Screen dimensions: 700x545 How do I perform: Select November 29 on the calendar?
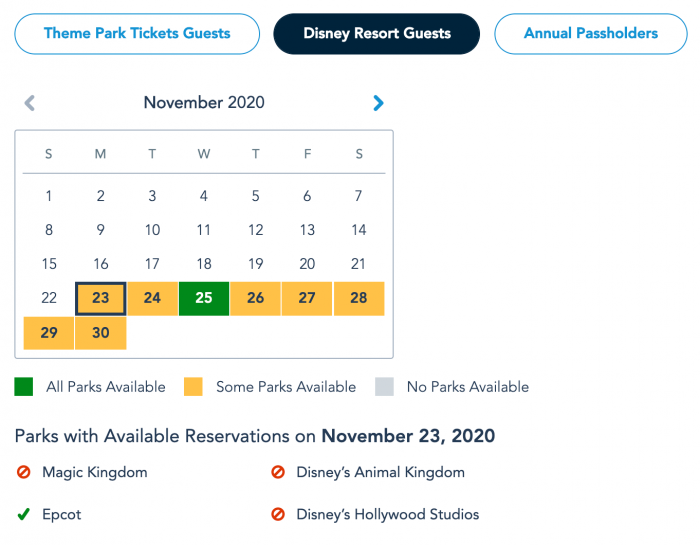pos(49,333)
